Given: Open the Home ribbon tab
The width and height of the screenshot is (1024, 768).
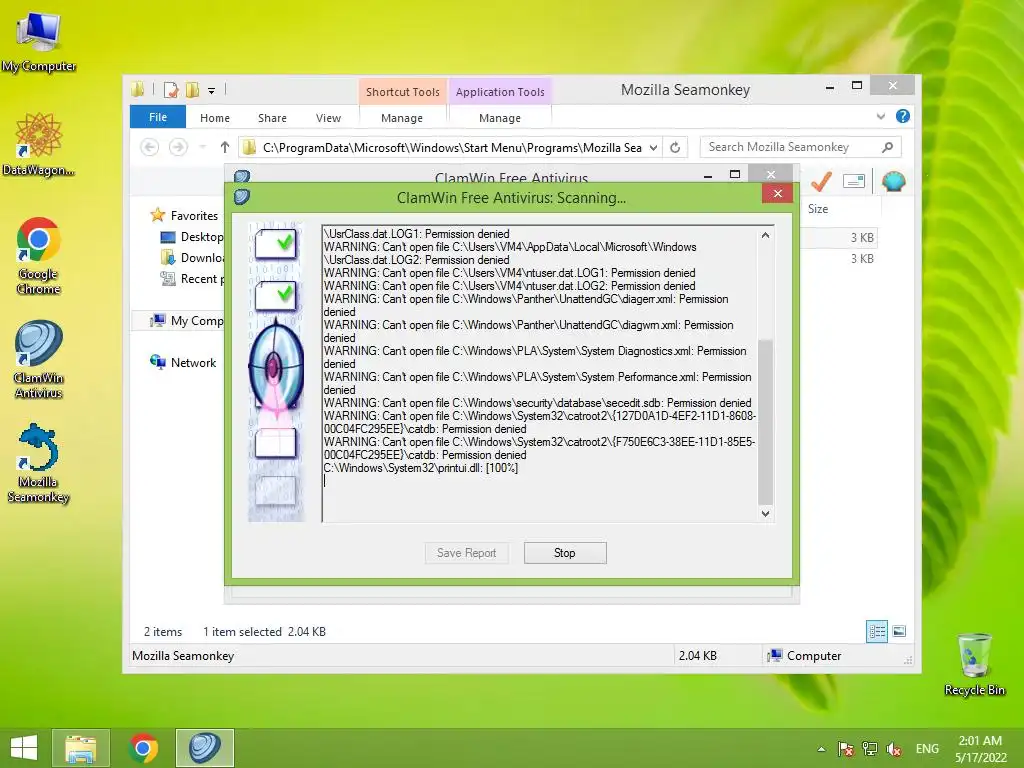Looking at the screenshot, I should 215,118.
